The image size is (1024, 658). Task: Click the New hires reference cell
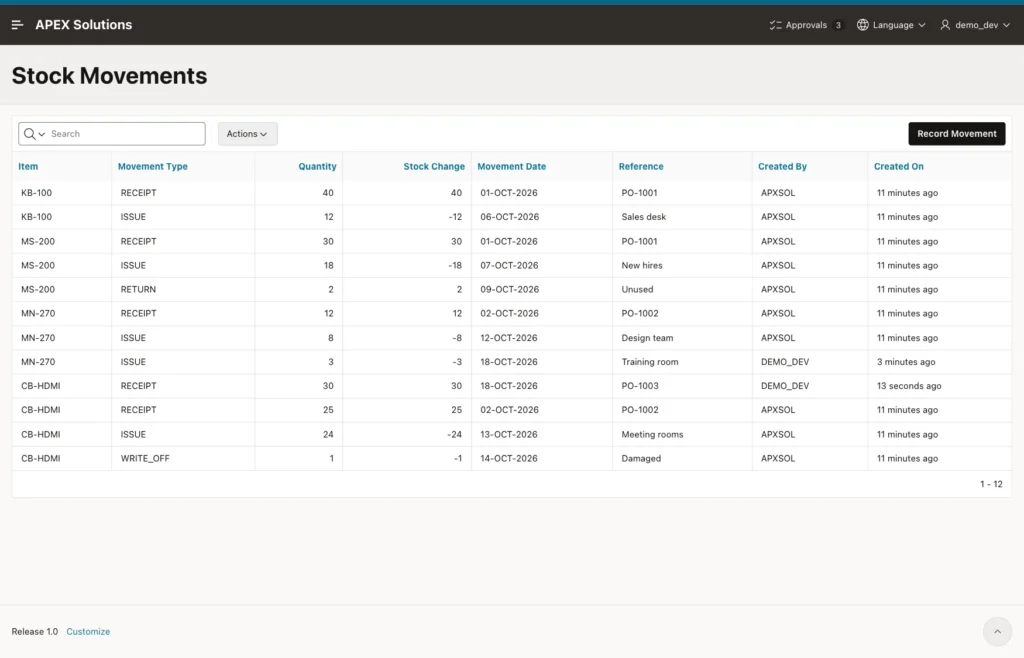click(x=682, y=265)
